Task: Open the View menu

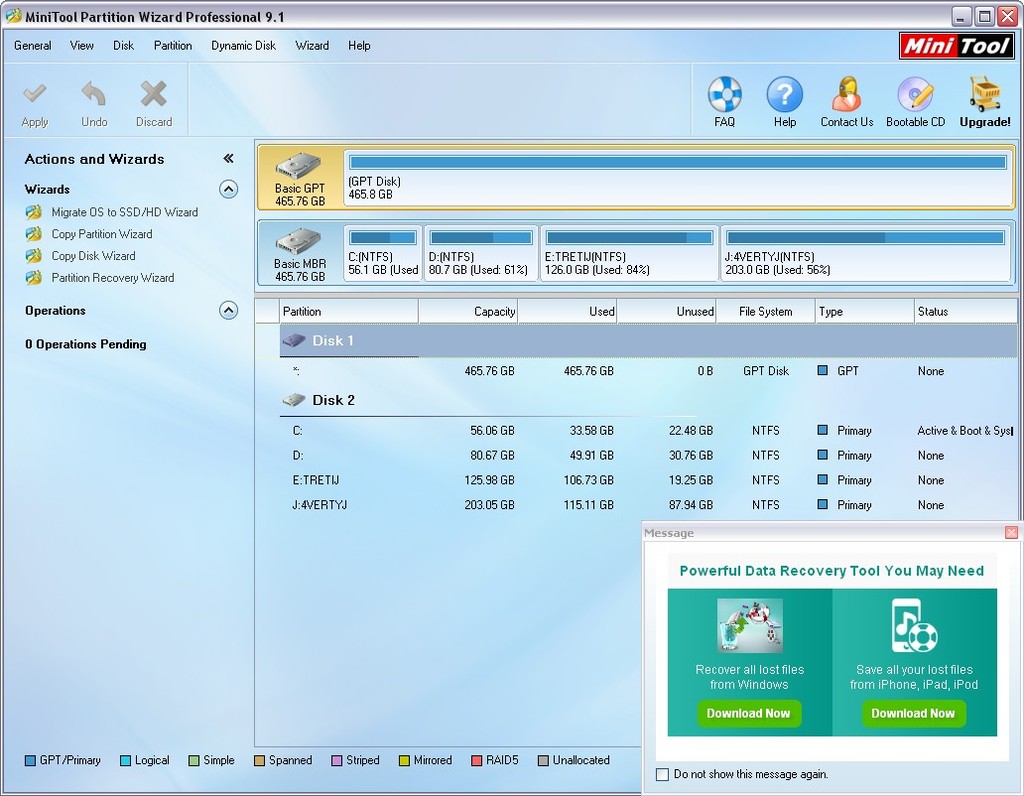Action: 82,46
